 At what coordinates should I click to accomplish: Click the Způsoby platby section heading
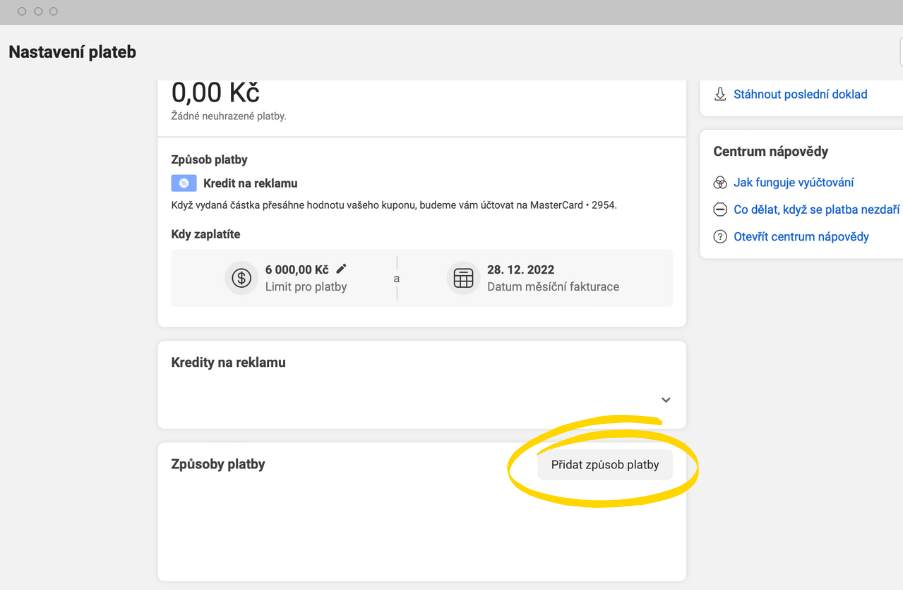pyautogui.click(x=218, y=464)
